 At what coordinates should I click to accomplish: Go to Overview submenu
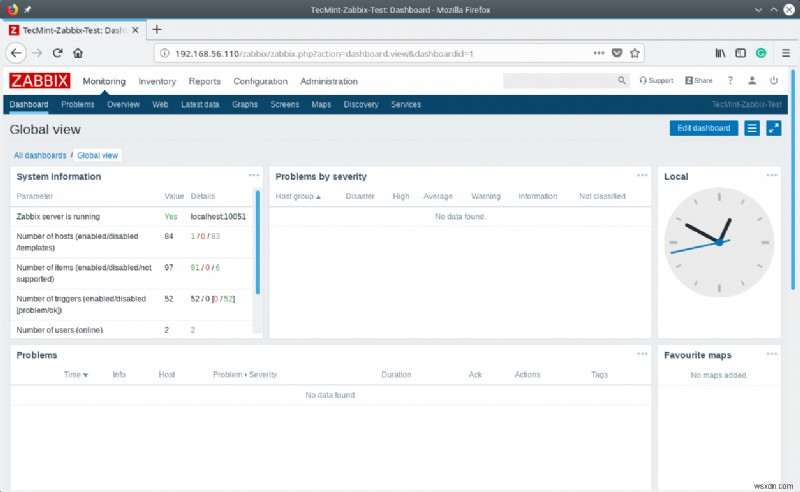click(x=123, y=104)
